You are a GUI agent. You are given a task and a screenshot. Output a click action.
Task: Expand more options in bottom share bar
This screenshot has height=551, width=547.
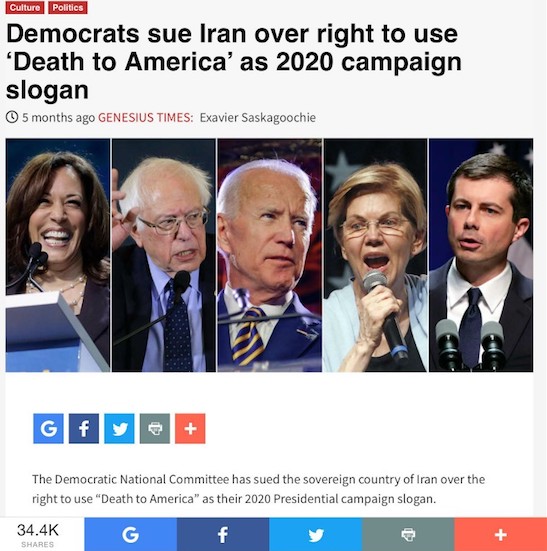click(501, 534)
